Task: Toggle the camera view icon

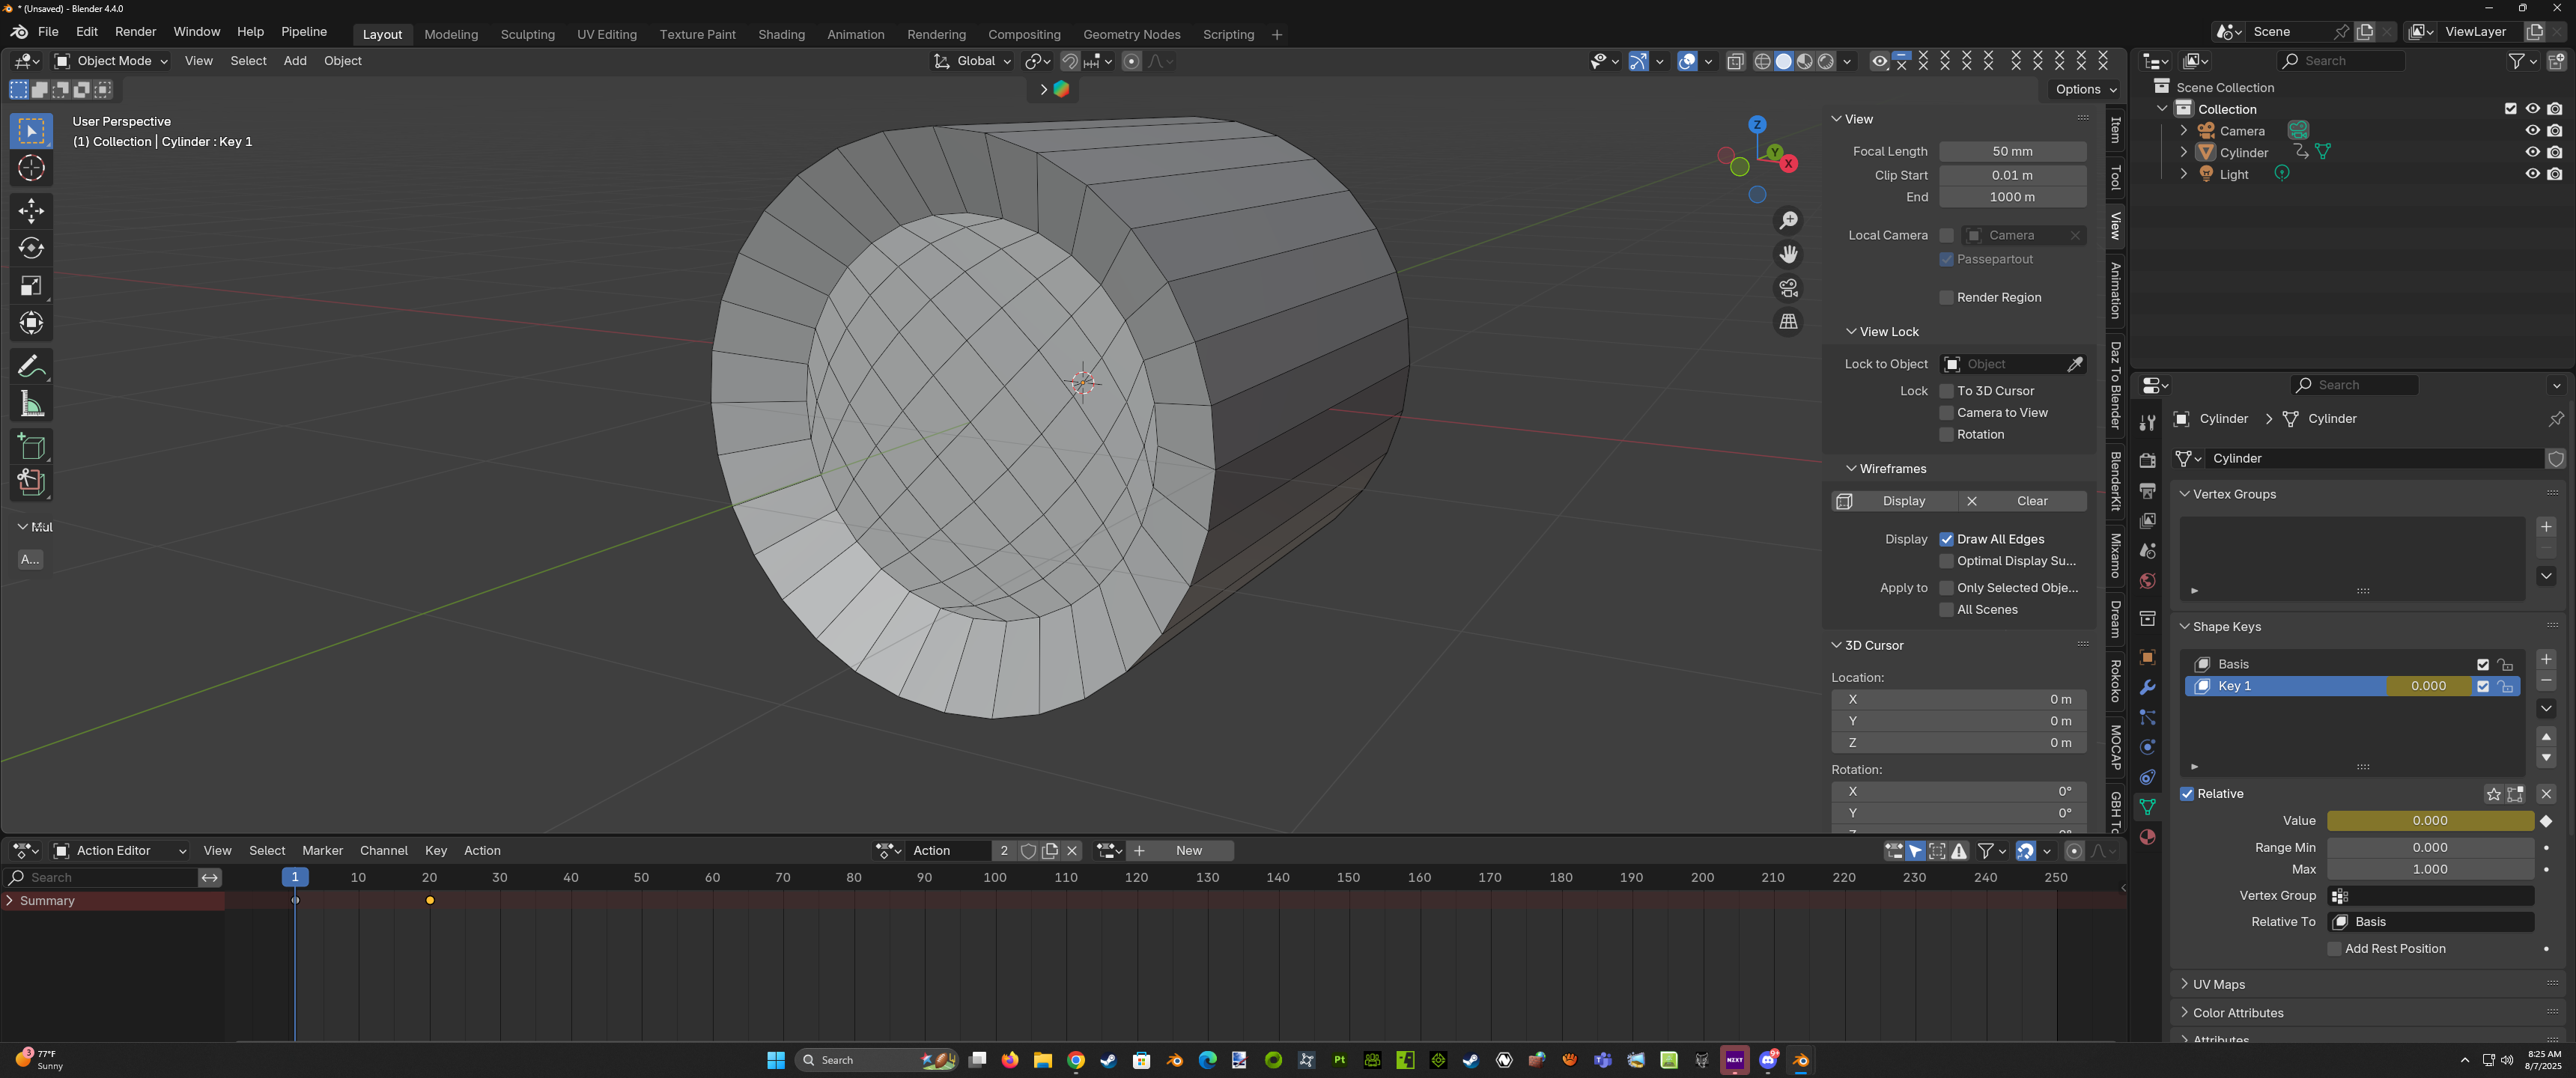Action: pos(1788,288)
